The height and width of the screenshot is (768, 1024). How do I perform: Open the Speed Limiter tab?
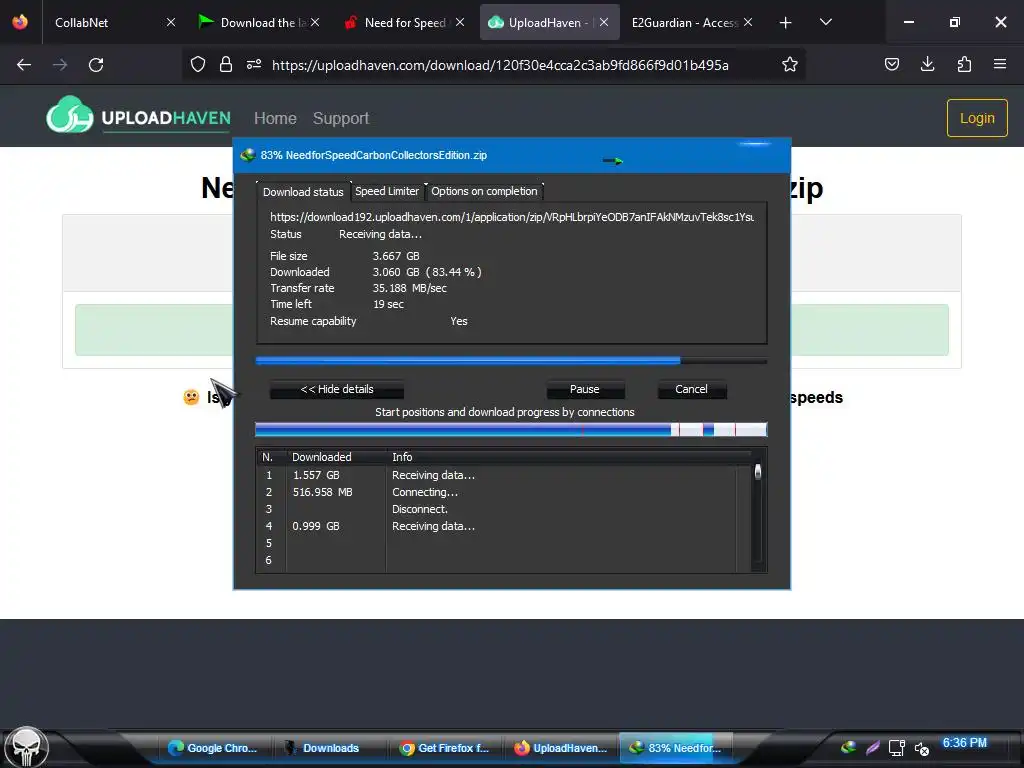387,191
